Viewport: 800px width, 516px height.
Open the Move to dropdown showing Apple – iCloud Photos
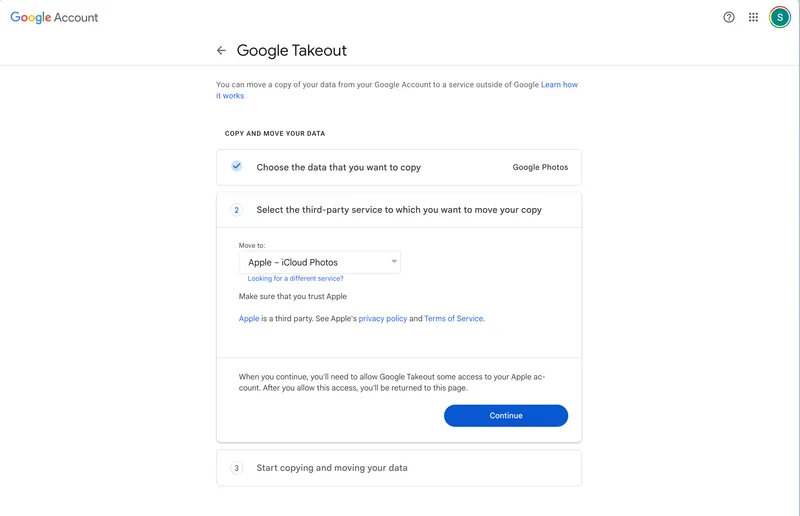coord(319,262)
